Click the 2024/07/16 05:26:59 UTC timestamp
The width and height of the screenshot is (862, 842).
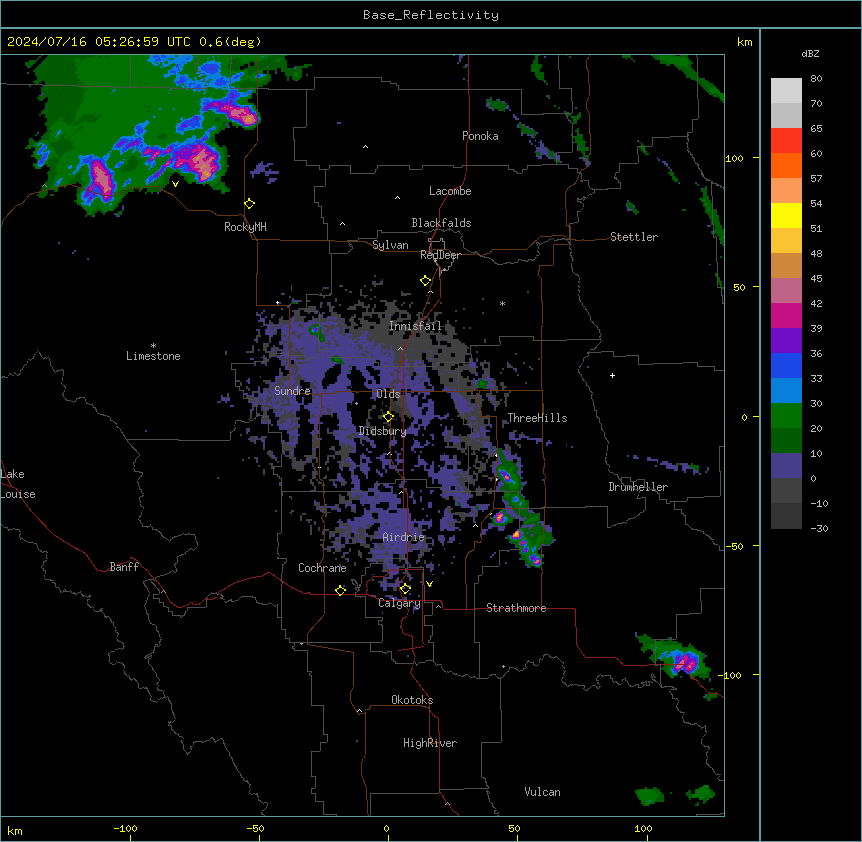click(99, 42)
